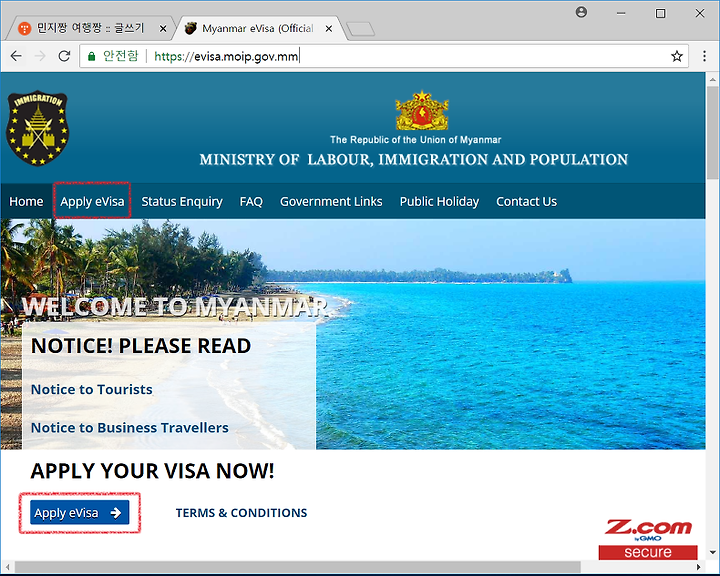Bookmark page with star icon
720x576 pixels.
[676, 56]
